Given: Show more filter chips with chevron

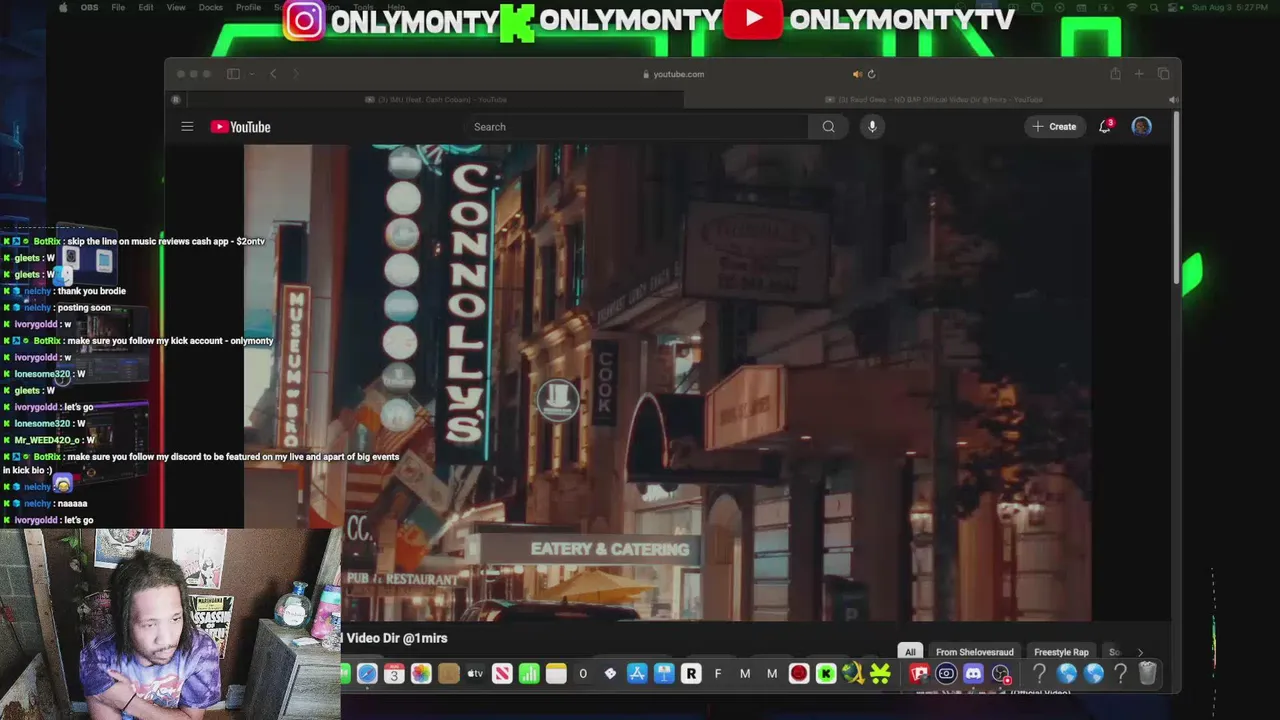Looking at the screenshot, I should pyautogui.click(x=1139, y=652).
